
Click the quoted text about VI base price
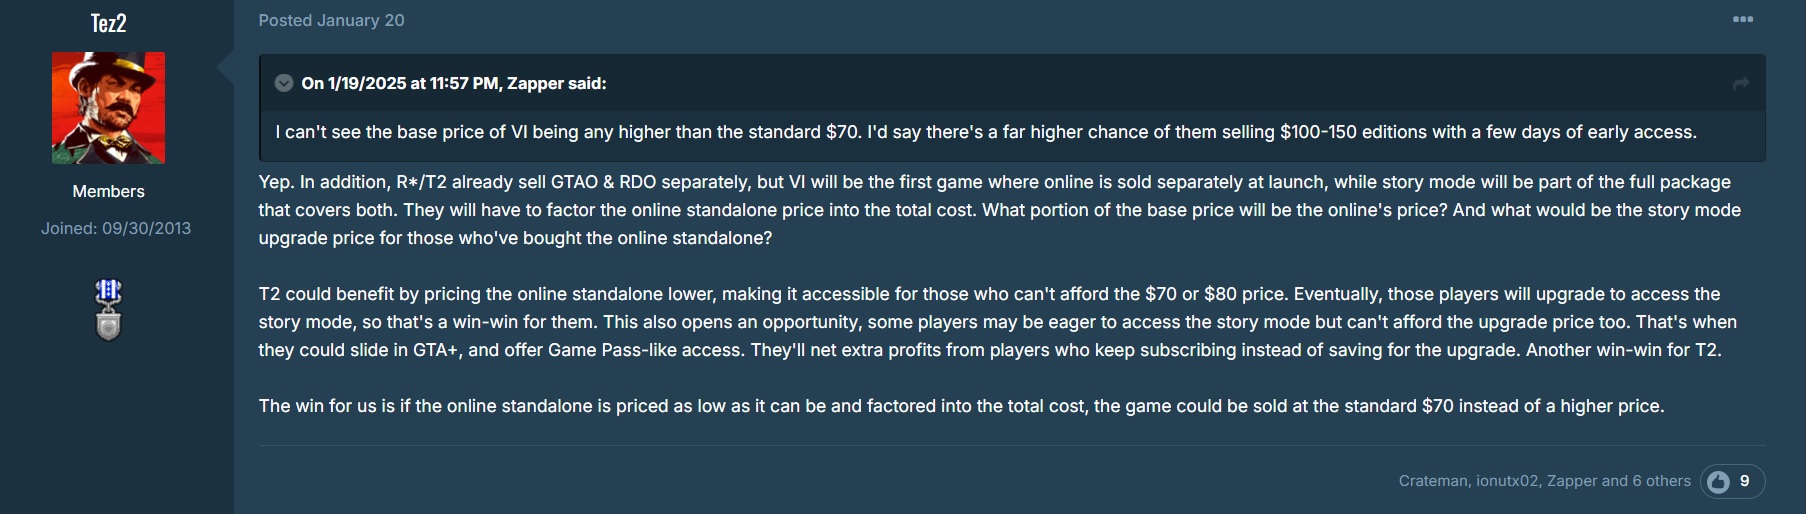click(x=986, y=132)
